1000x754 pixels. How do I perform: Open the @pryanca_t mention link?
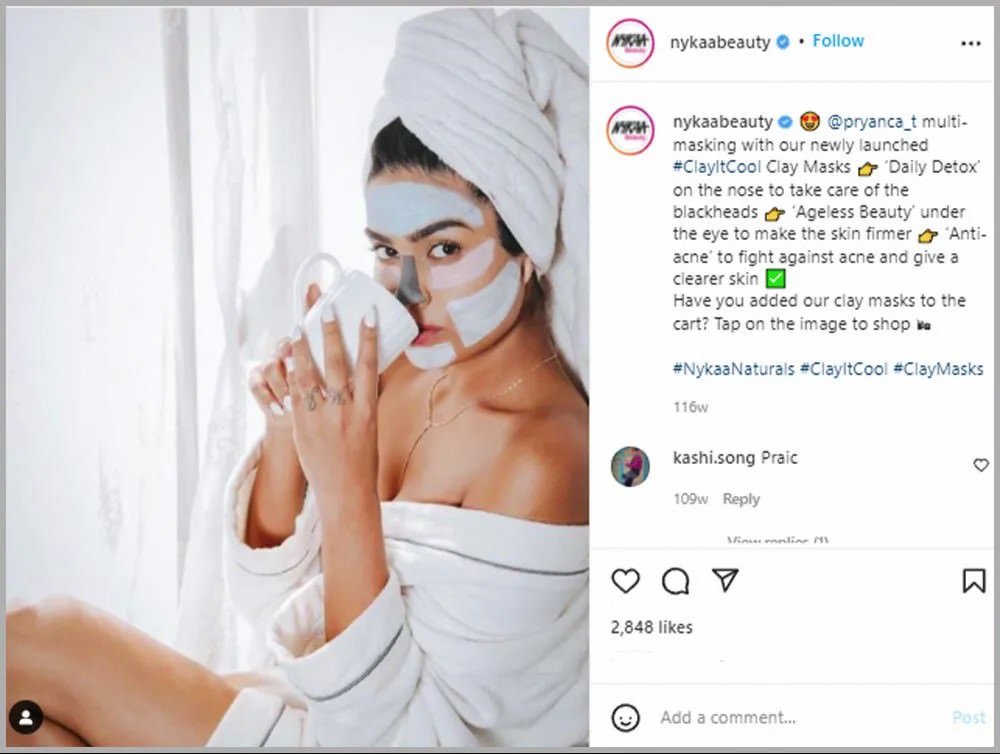871,121
